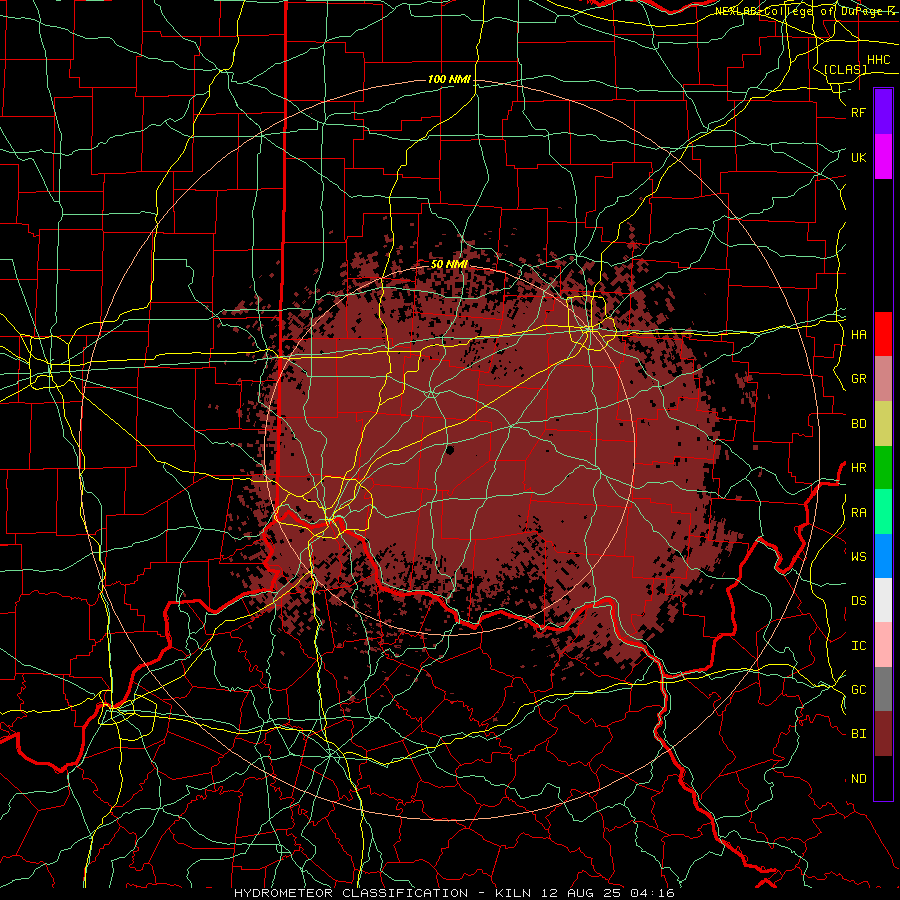Screen dimensions: 900x900
Task: Click the "50 NMI" range ring label
Action: [x=449, y=264]
